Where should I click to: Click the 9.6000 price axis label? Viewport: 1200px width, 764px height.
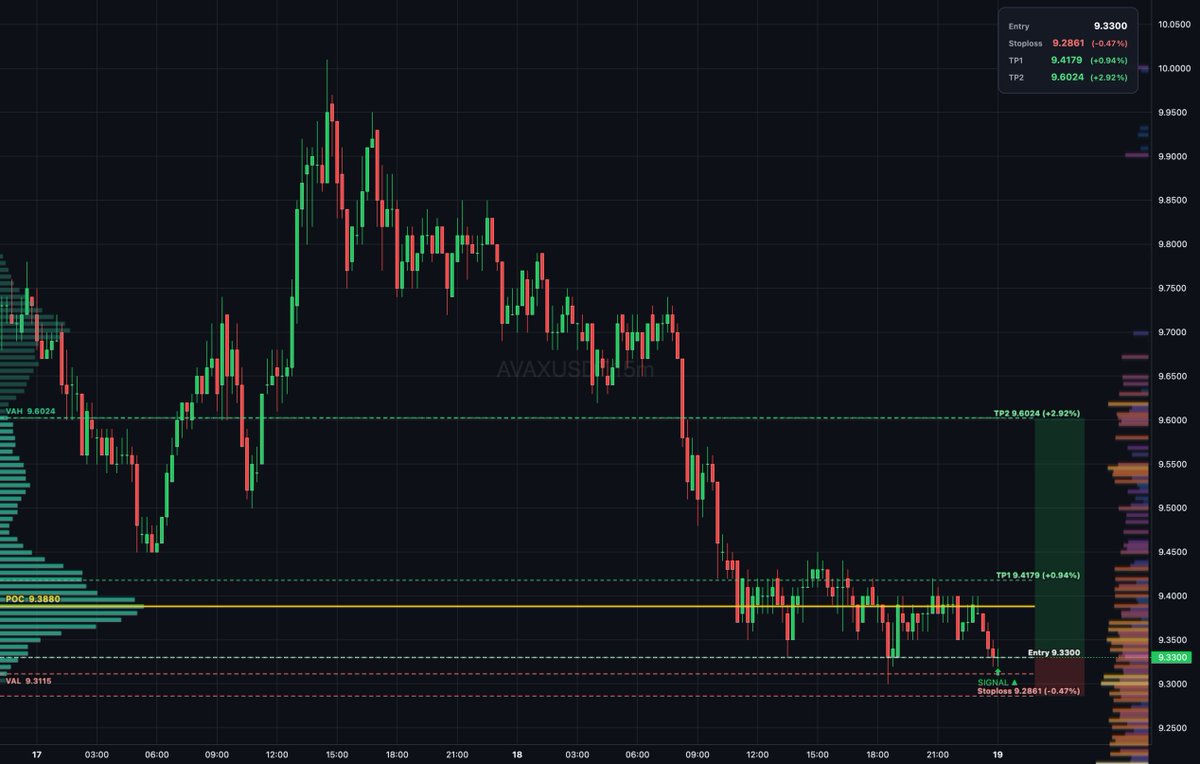[x=1172, y=420]
